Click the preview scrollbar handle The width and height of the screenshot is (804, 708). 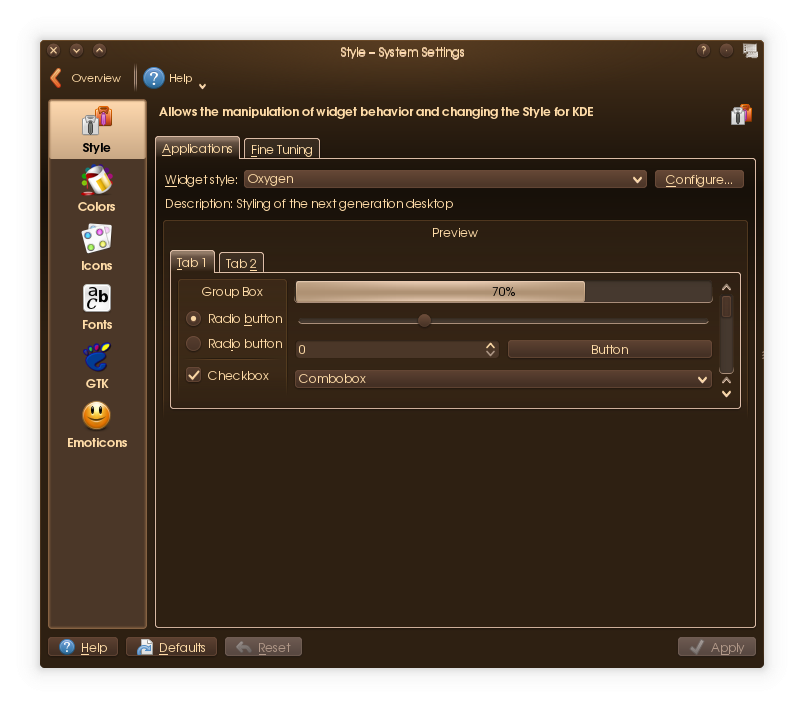click(x=726, y=307)
